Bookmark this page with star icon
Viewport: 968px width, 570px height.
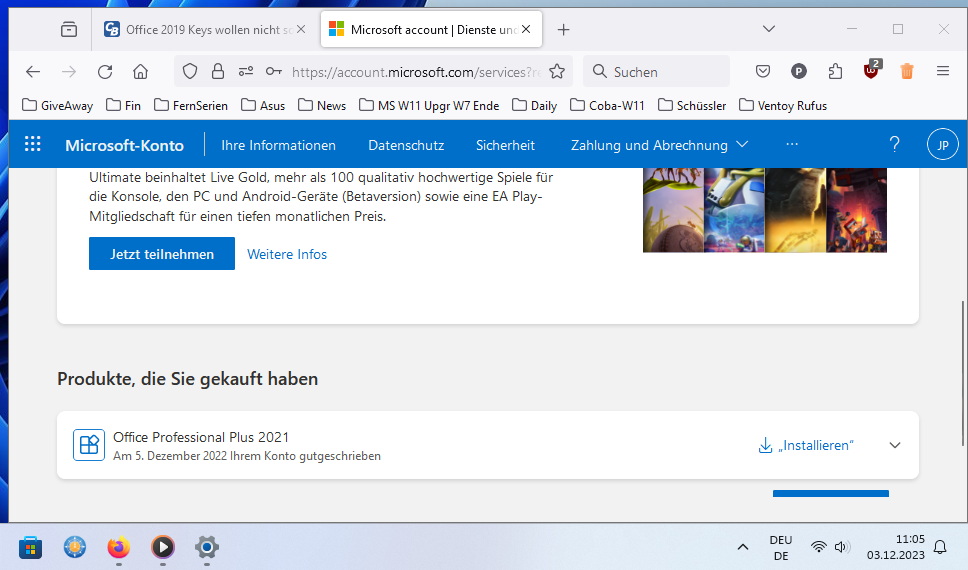557,72
